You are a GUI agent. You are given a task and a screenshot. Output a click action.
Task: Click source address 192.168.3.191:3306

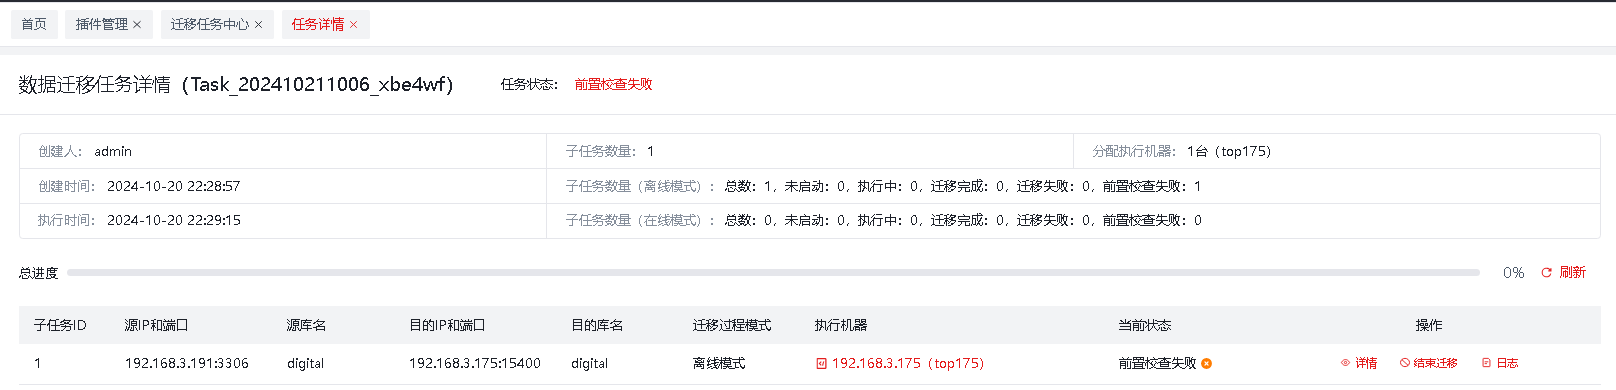pos(187,363)
